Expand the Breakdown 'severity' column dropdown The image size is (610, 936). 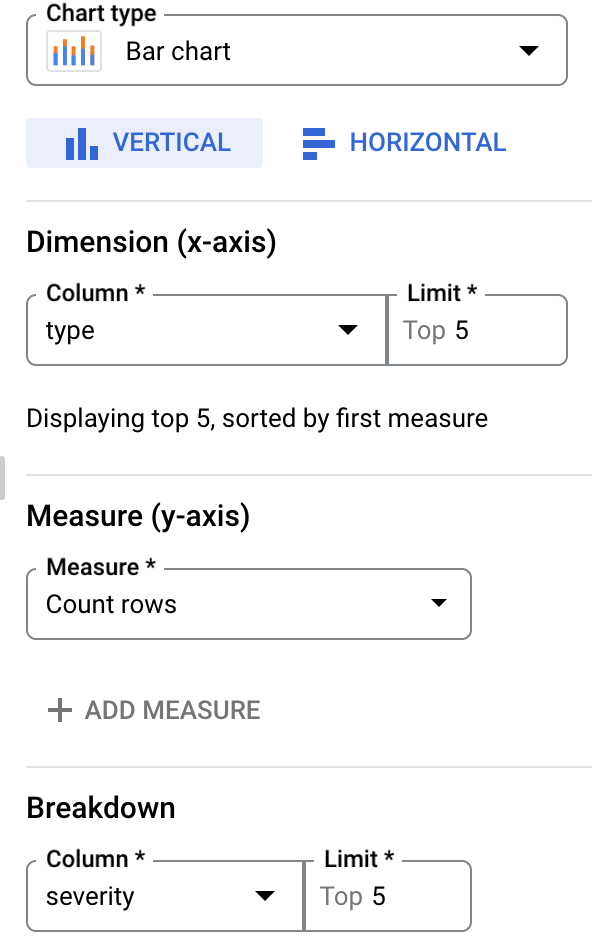tap(264, 895)
